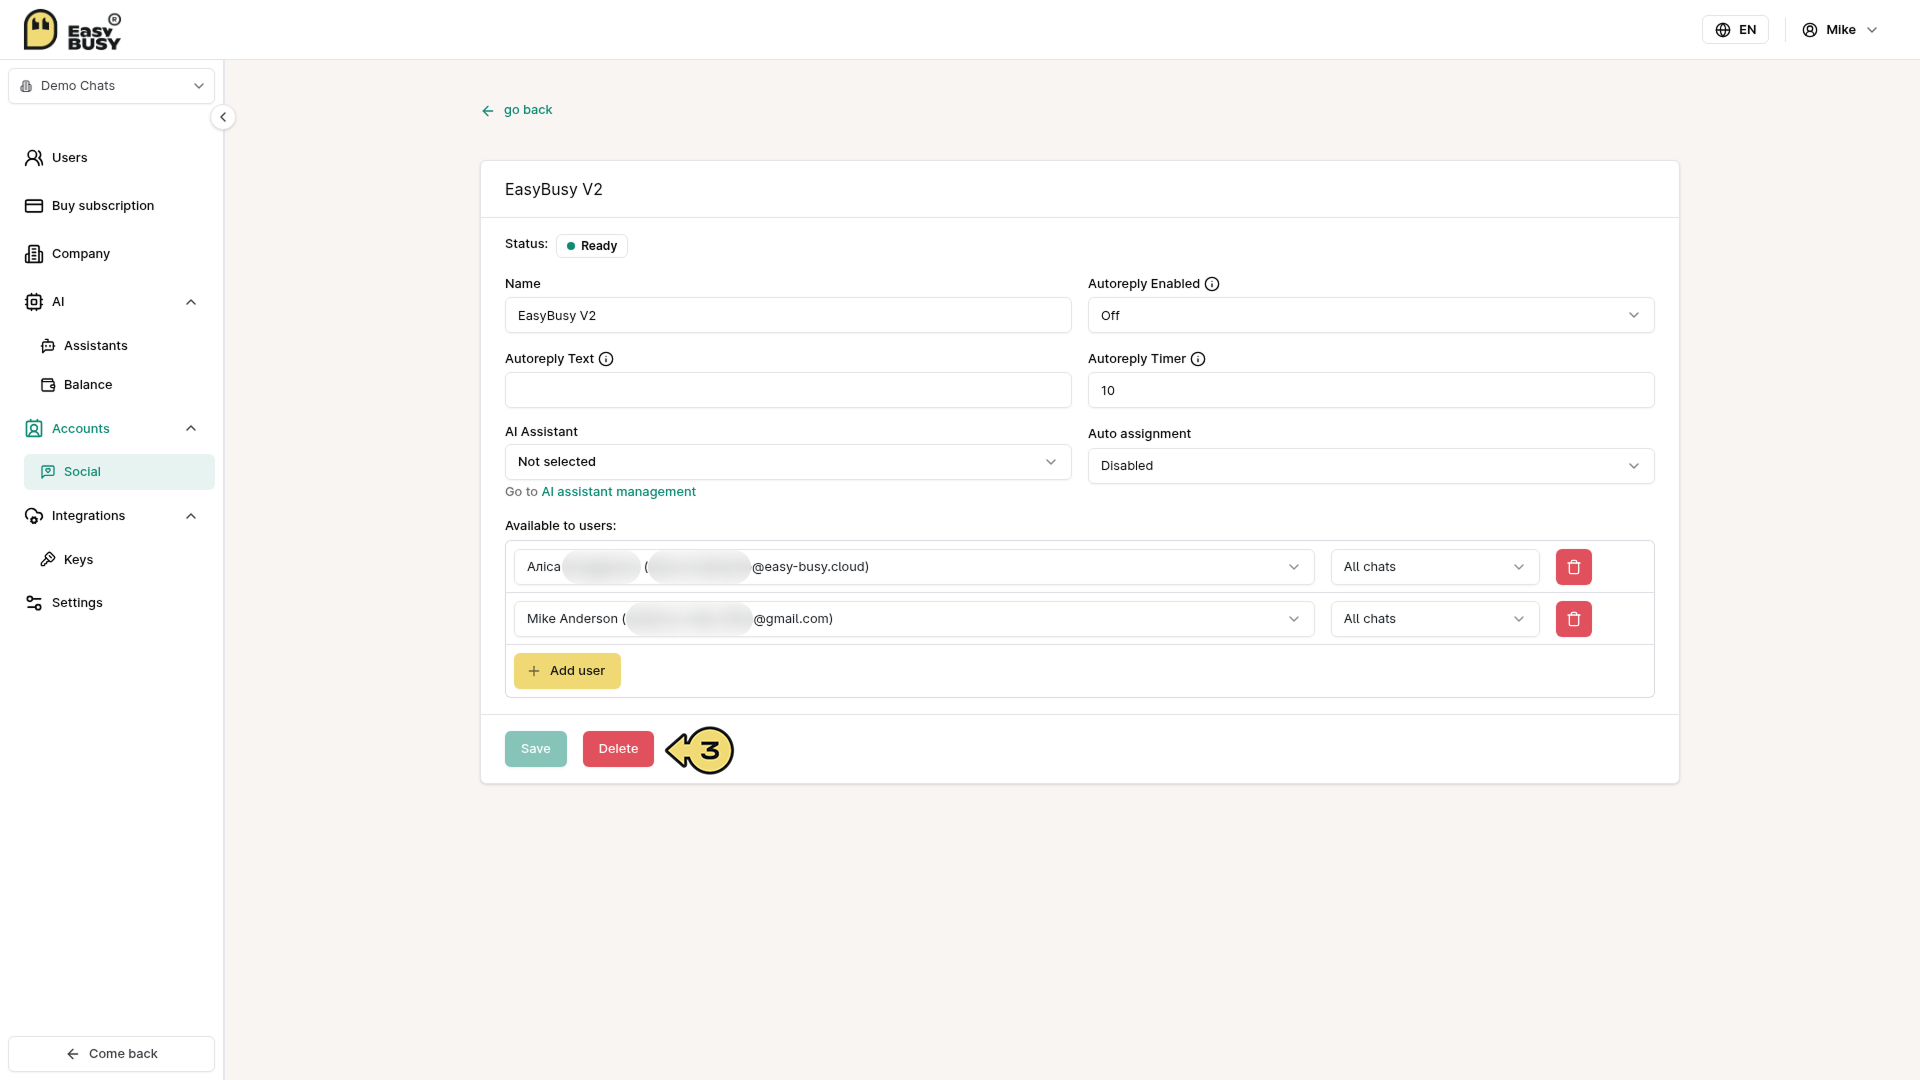Viewport: 1920px width, 1080px height.
Task: Click the Save button
Action: (x=536, y=749)
